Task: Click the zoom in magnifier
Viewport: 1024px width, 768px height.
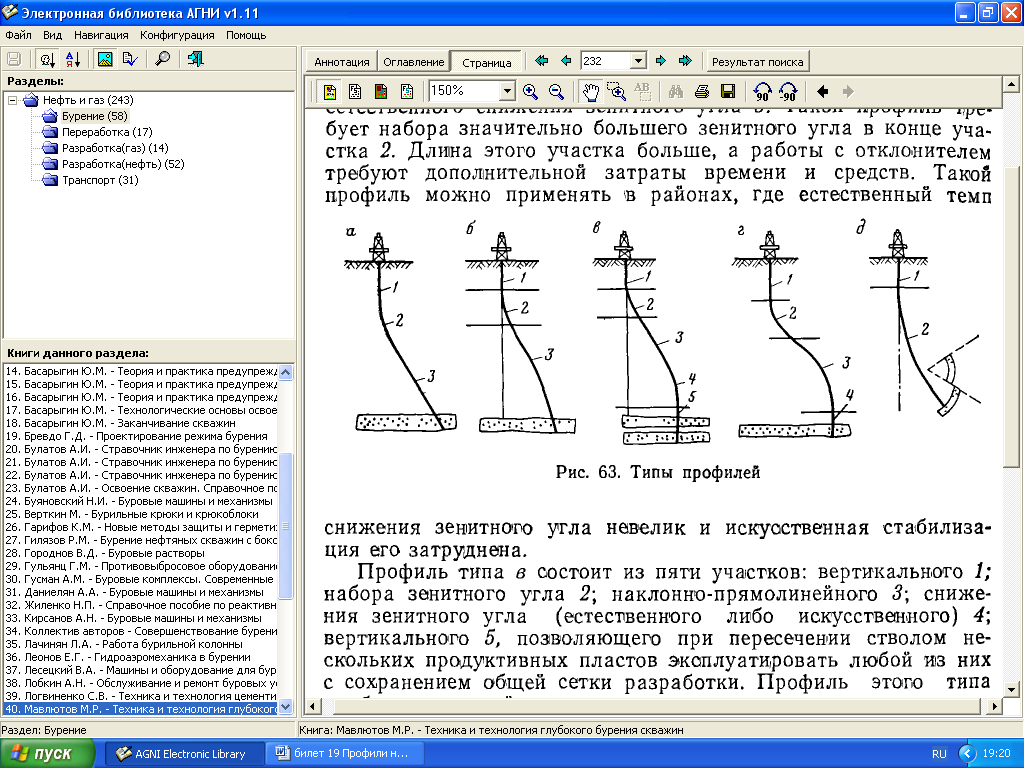Action: click(x=530, y=91)
